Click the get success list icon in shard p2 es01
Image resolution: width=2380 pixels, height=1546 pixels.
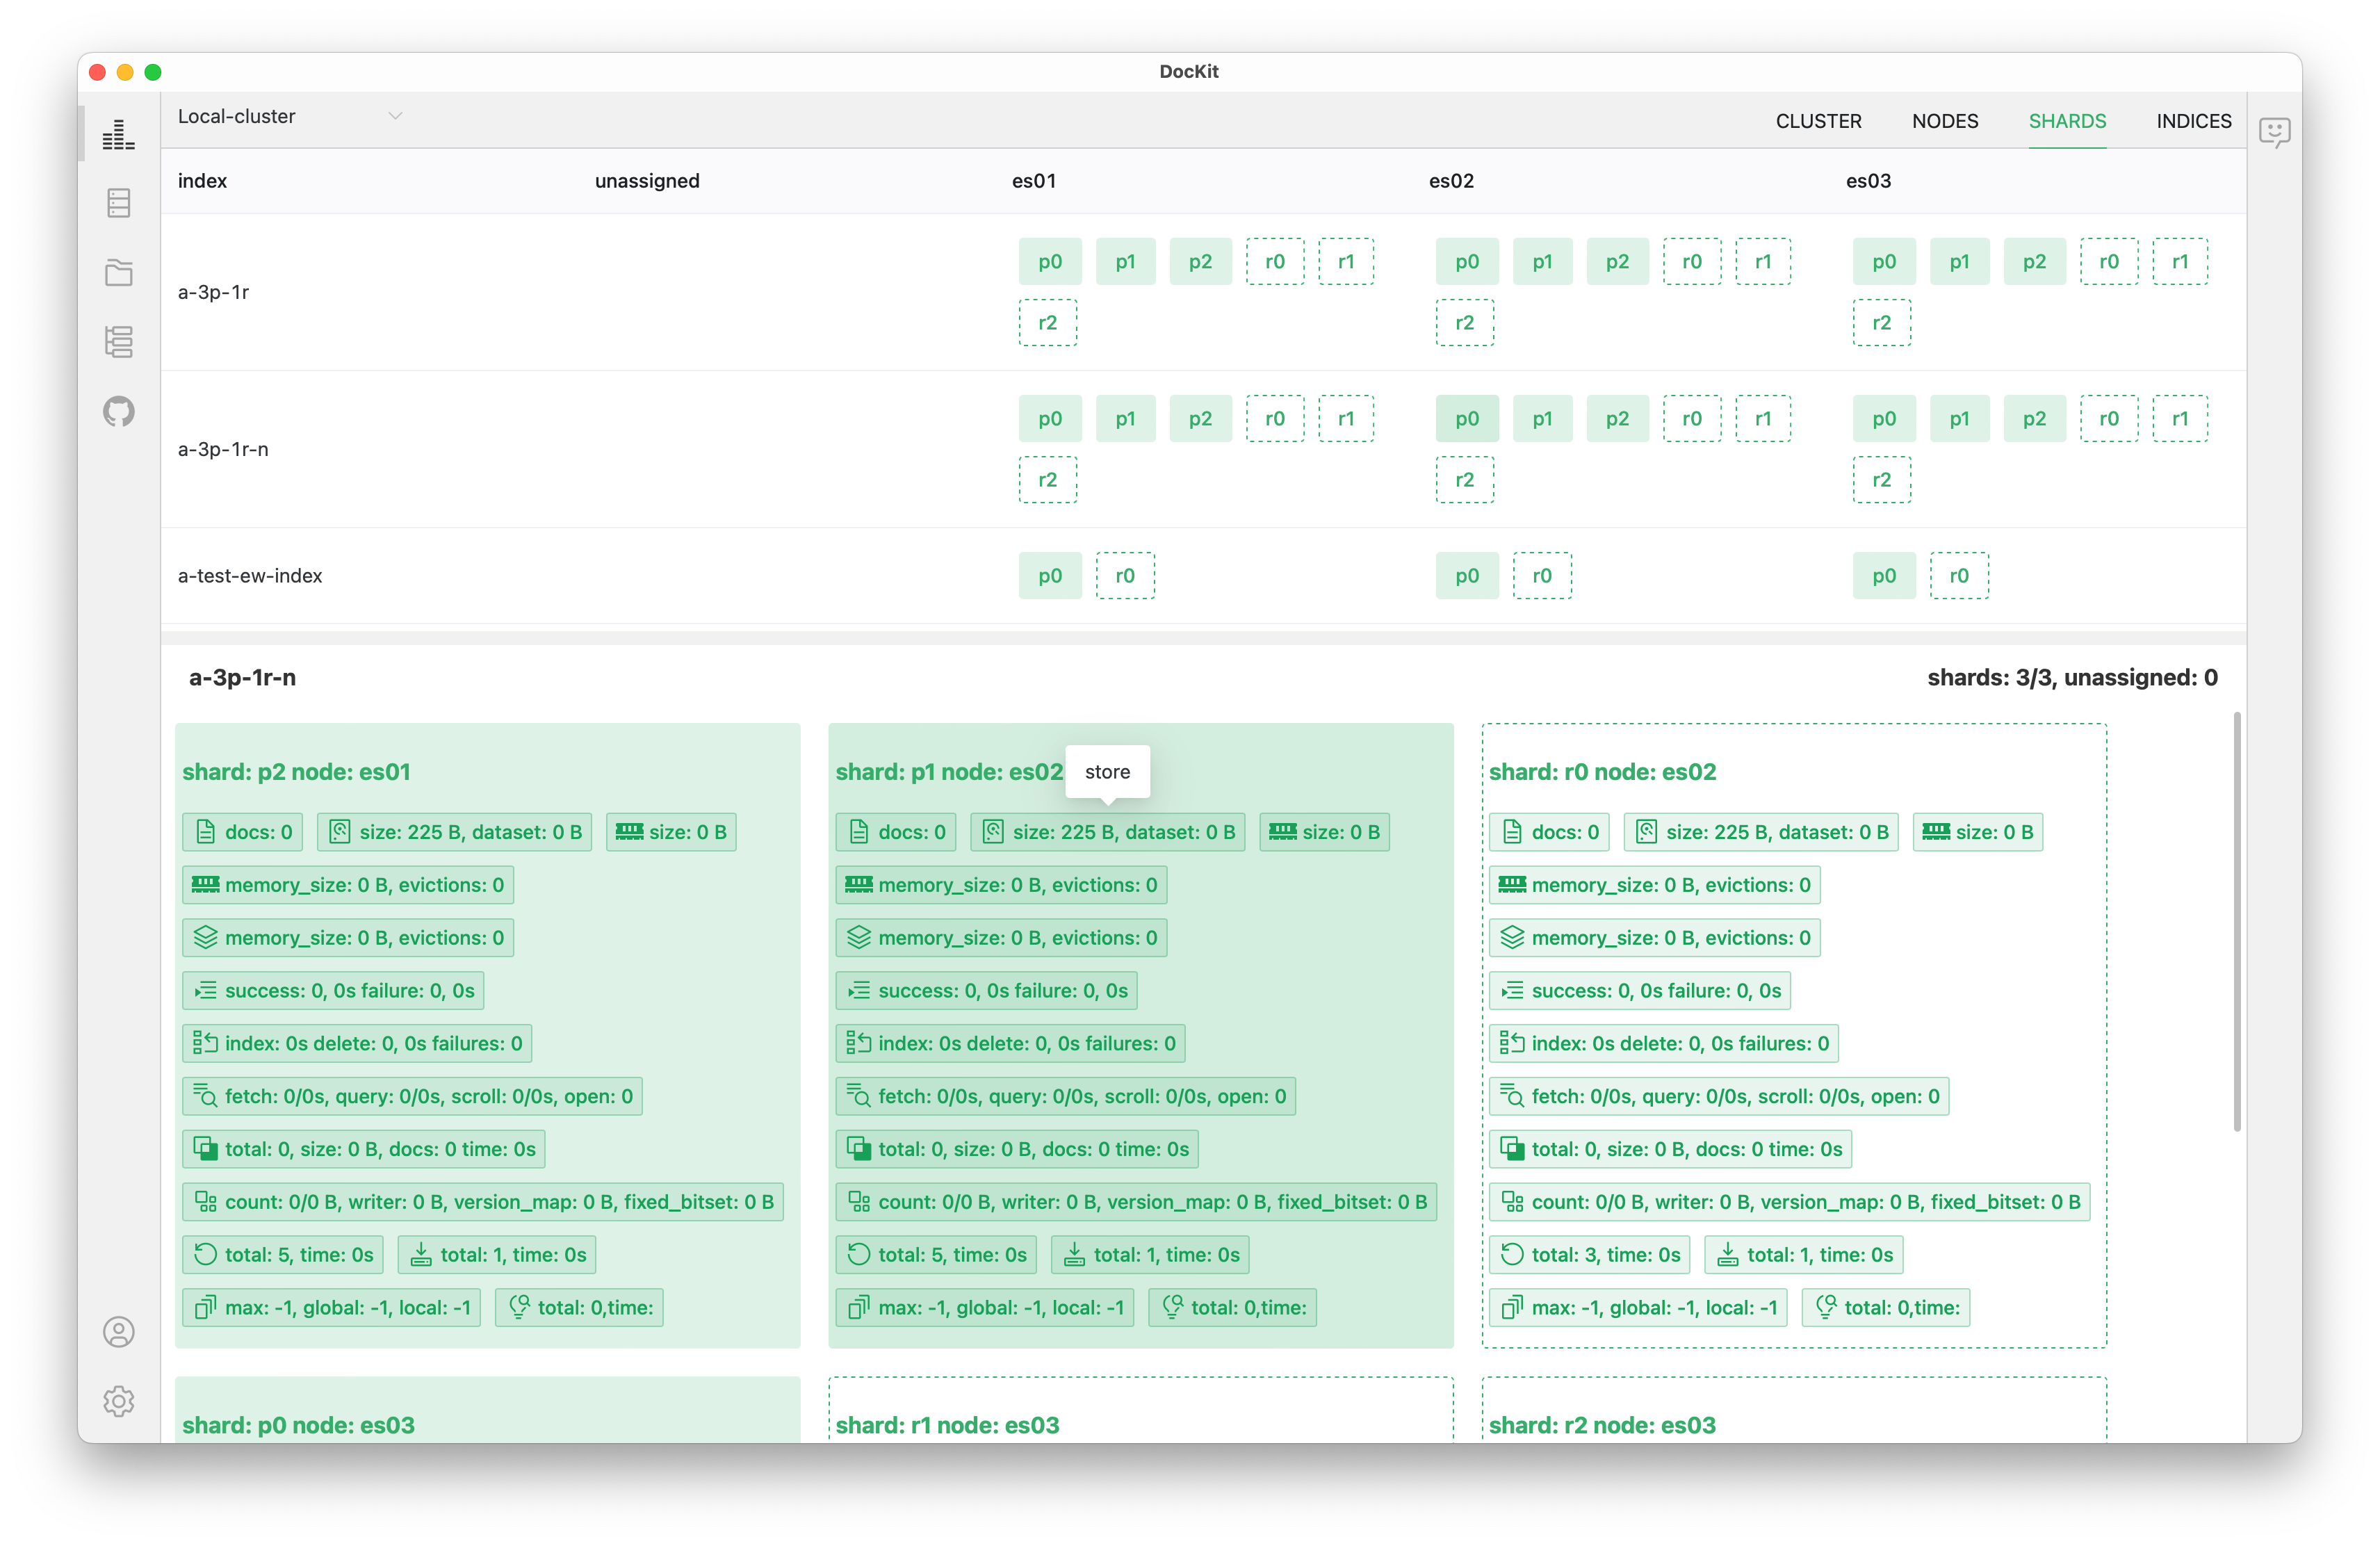coord(206,991)
